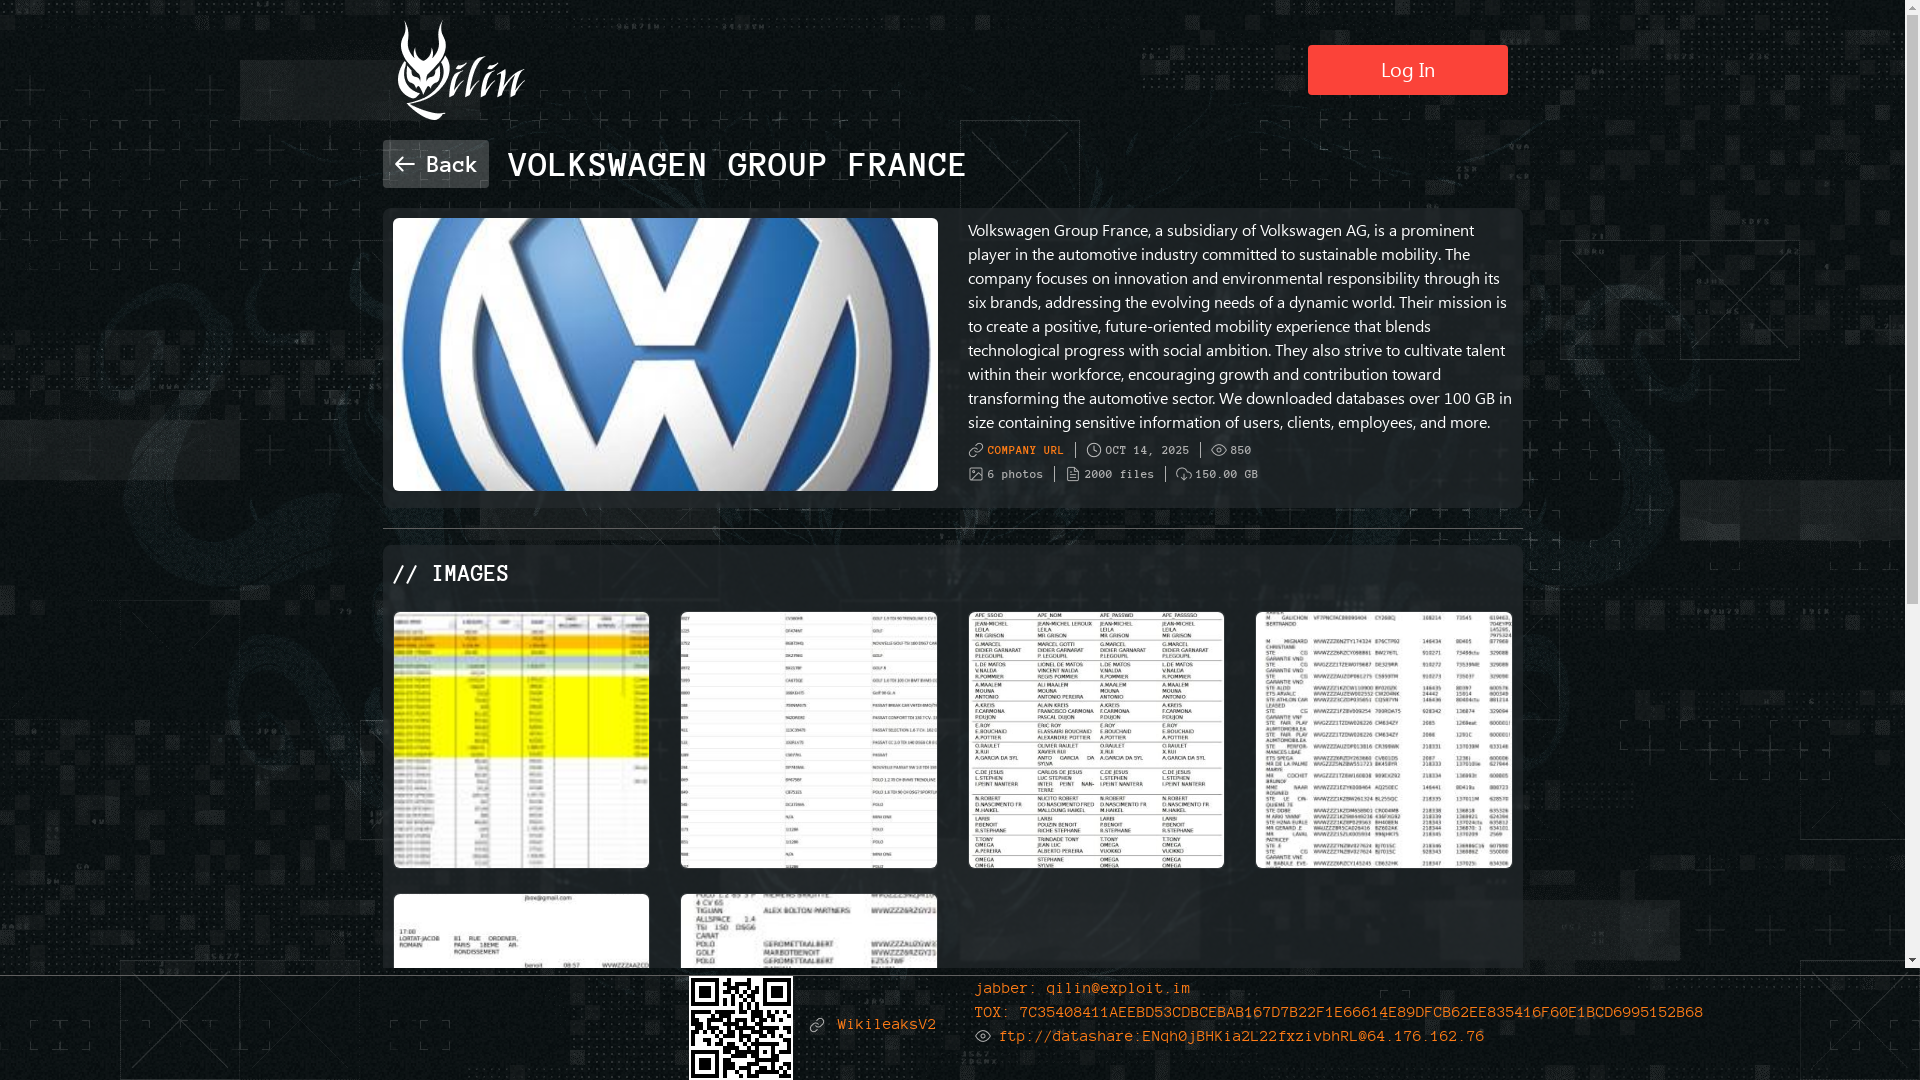The width and height of the screenshot is (1920, 1080).
Task: Click the document icon beside 2000 files
Action: (x=1073, y=475)
